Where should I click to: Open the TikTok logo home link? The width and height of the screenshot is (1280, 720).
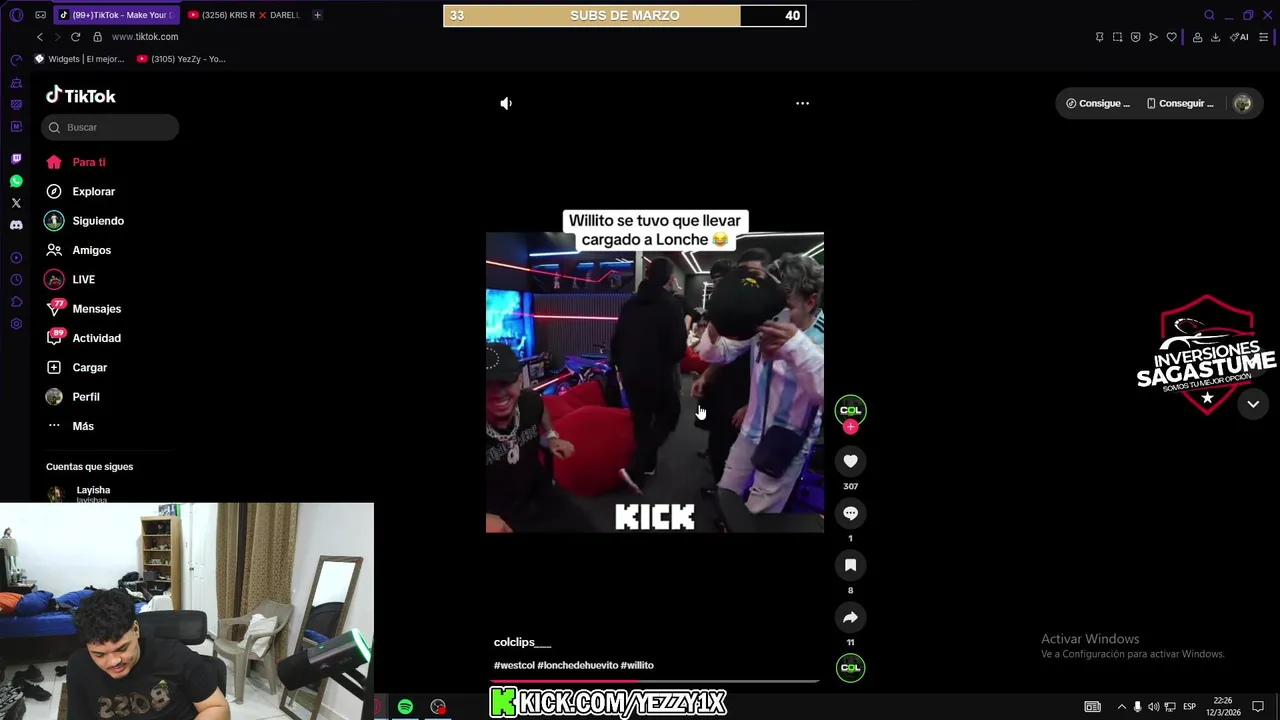pos(81,96)
